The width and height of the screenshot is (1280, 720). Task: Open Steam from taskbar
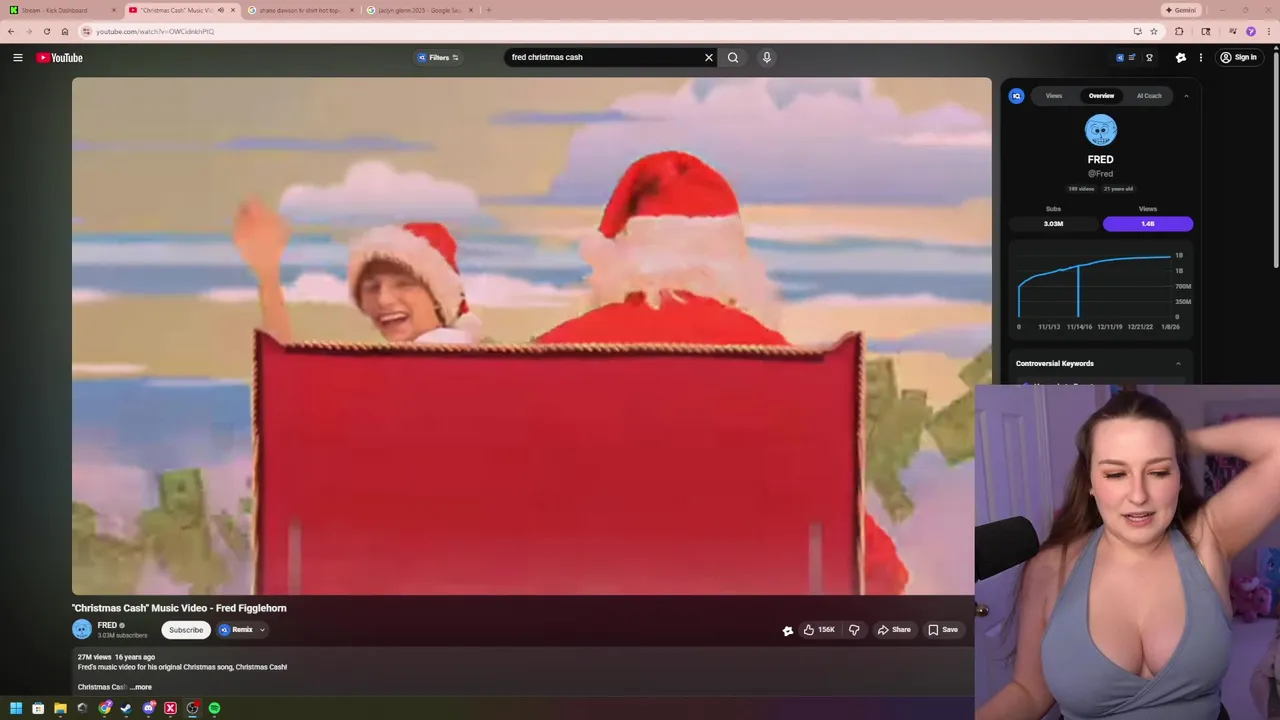click(126, 708)
